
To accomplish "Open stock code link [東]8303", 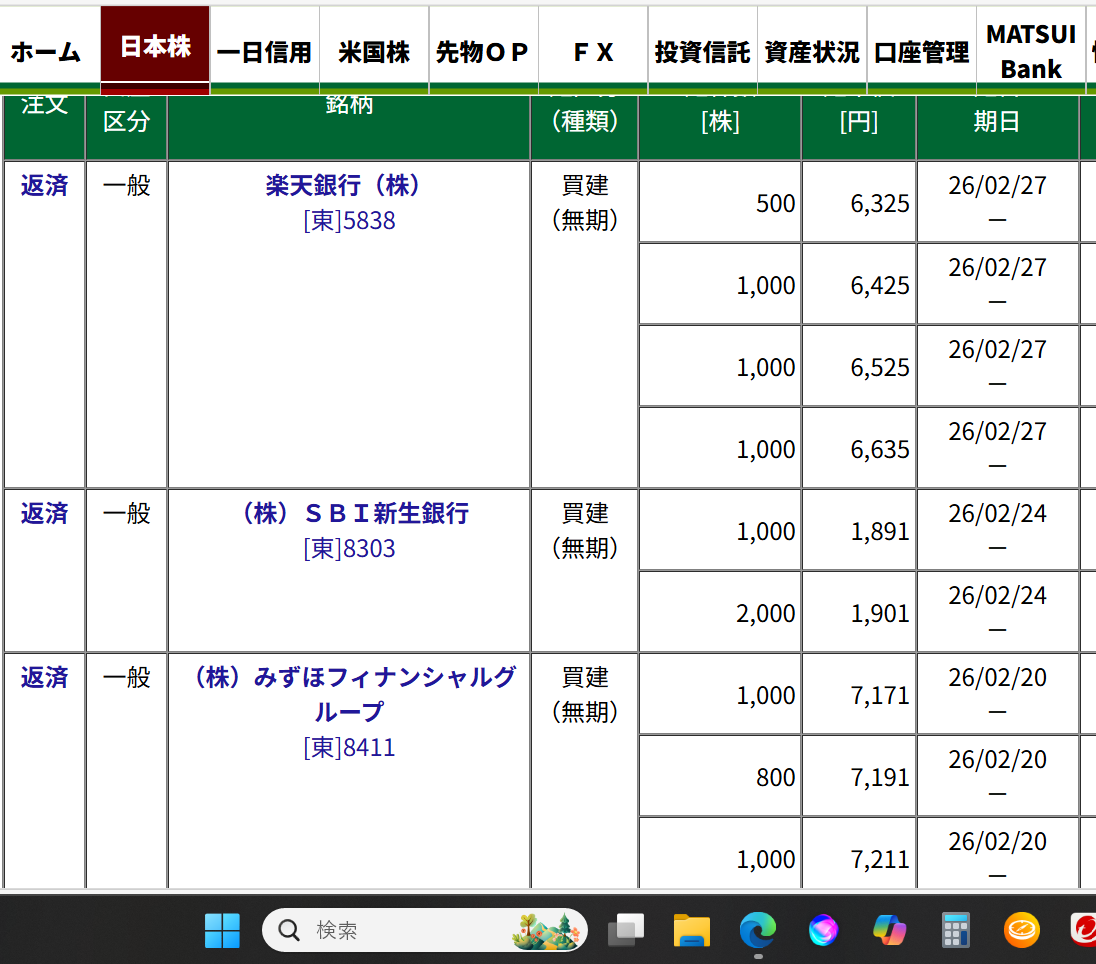I will tap(349, 549).
